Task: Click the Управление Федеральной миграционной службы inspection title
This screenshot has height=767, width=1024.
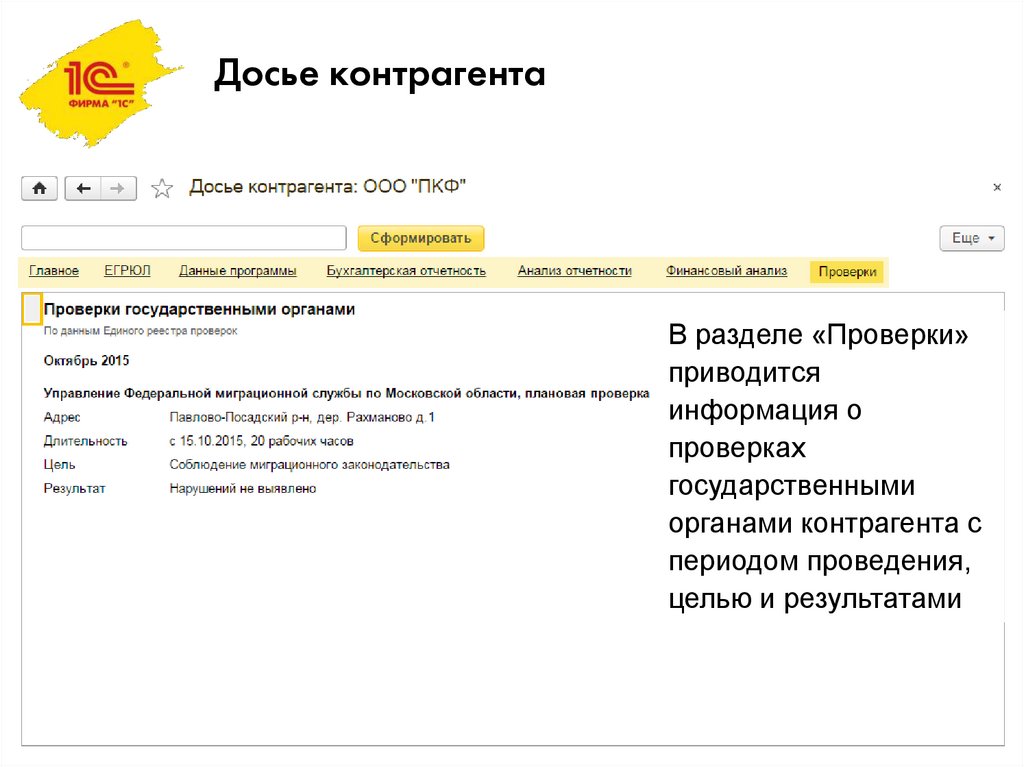Action: 346,393
